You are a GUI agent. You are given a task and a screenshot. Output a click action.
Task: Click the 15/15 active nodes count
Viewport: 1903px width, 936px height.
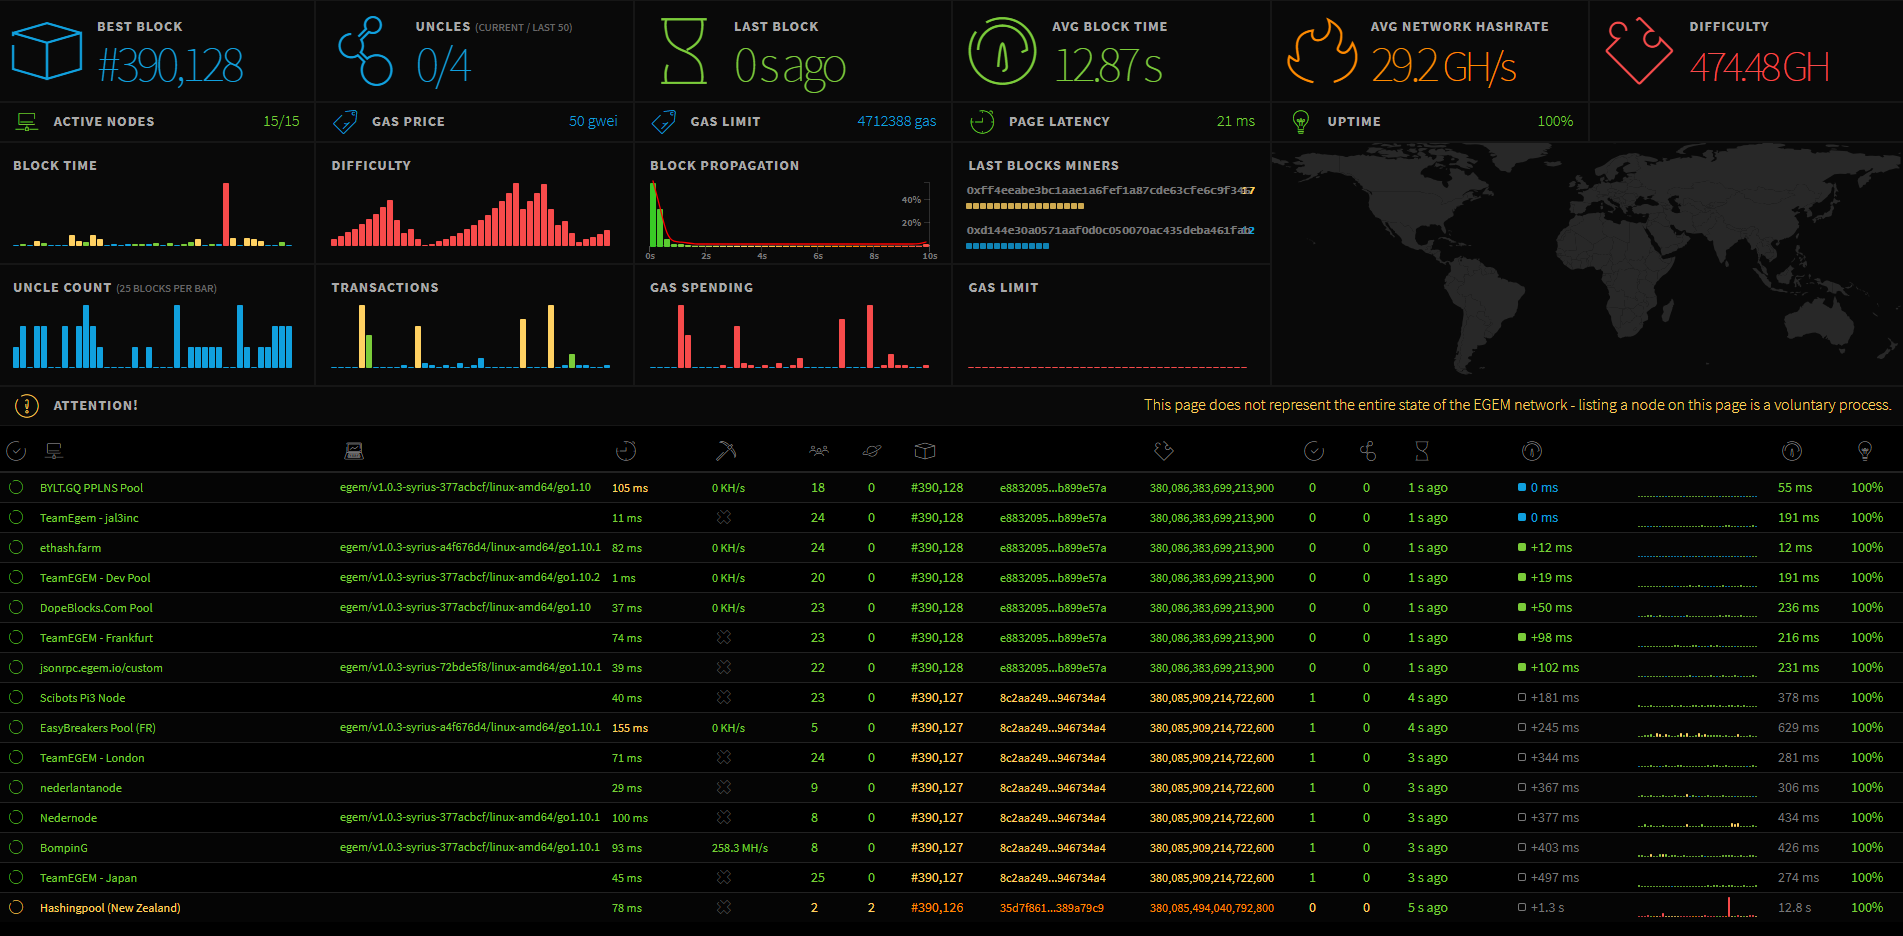tap(281, 121)
